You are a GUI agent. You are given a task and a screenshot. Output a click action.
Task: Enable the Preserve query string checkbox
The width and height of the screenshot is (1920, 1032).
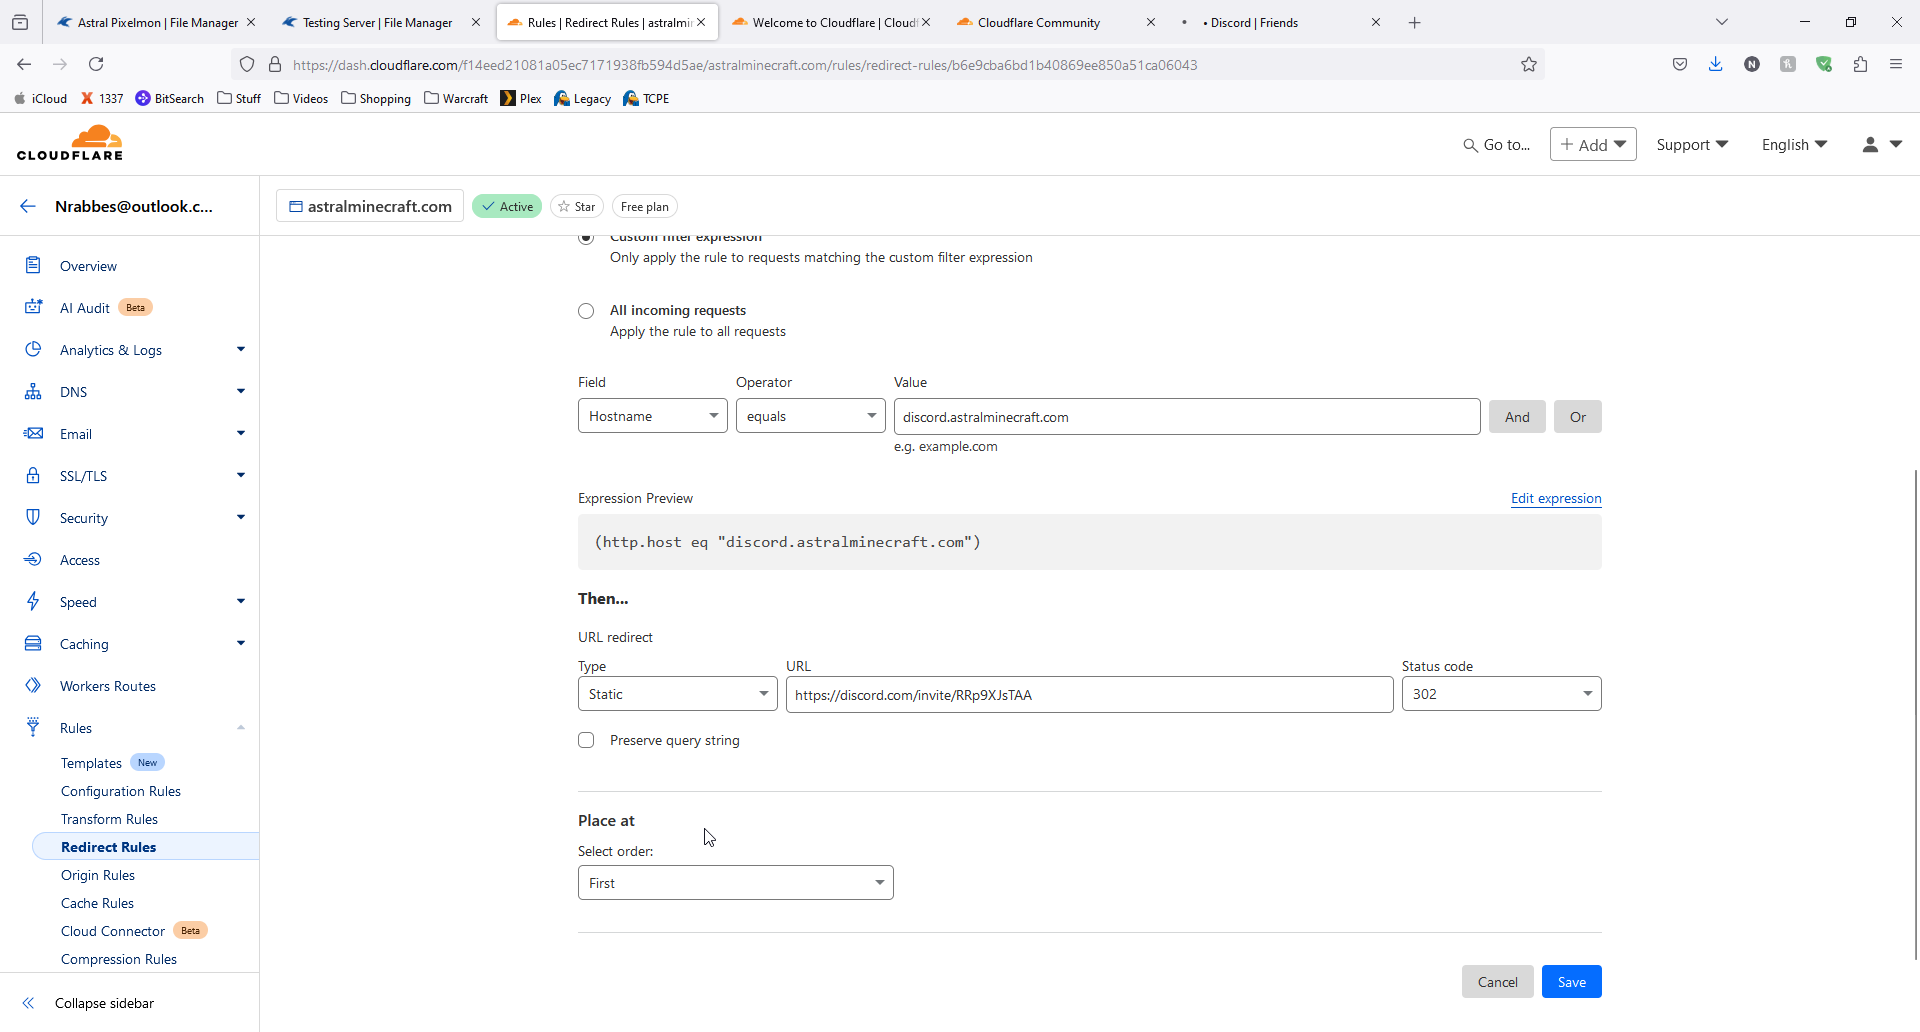pyautogui.click(x=586, y=740)
